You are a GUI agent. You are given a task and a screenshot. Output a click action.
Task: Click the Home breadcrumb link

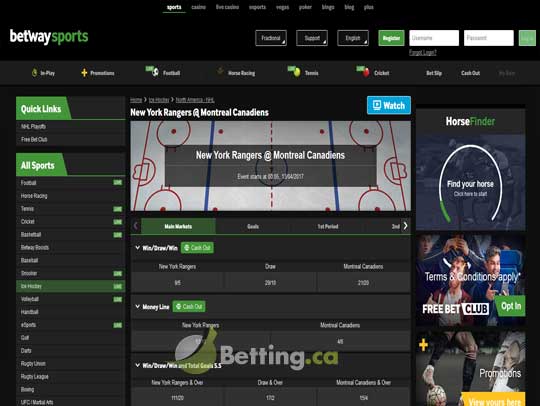pyautogui.click(x=136, y=100)
